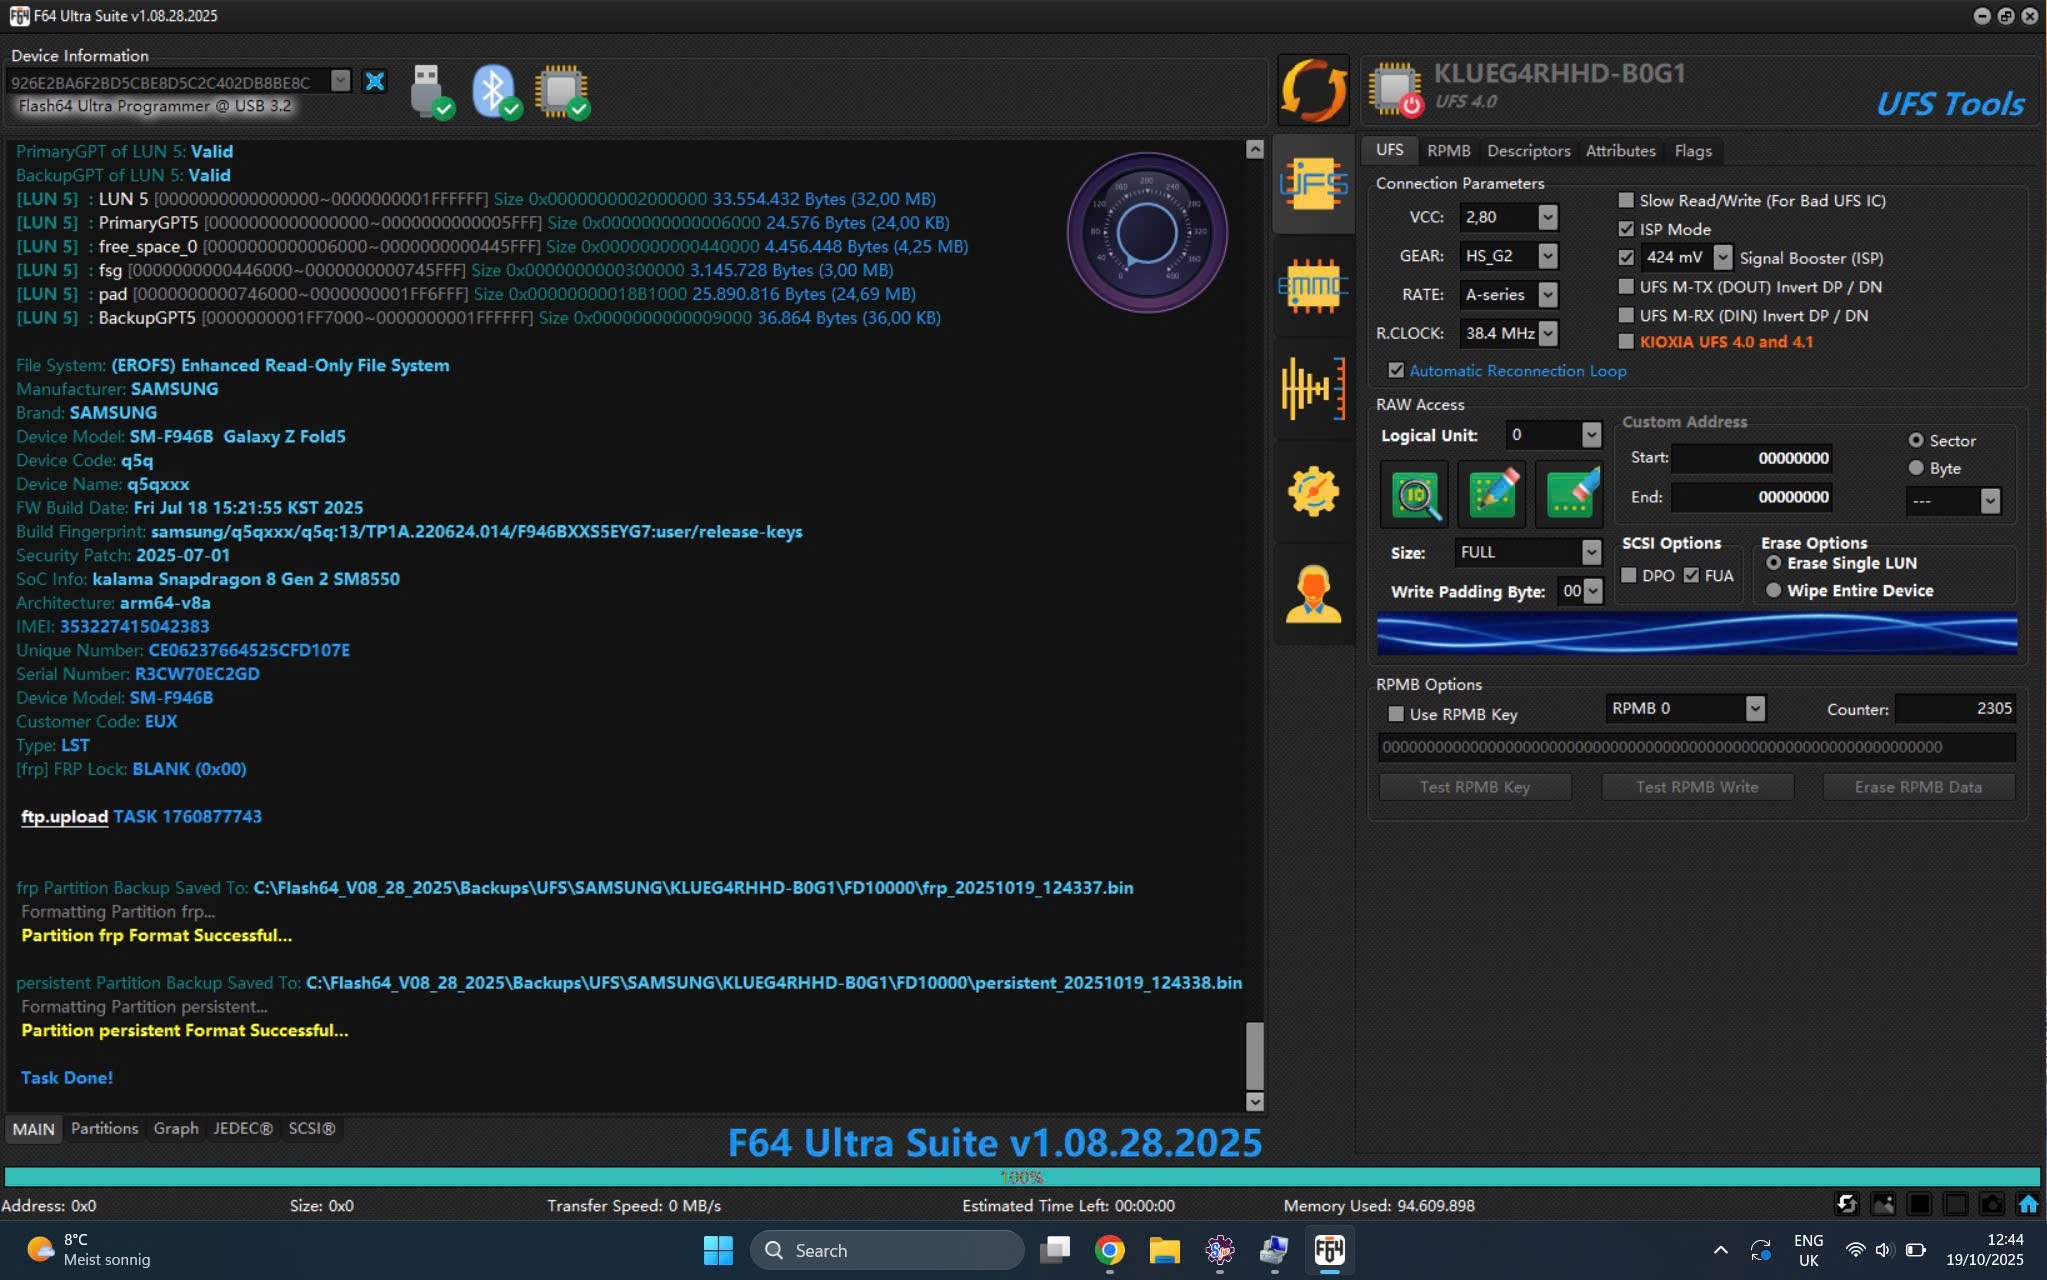Select the Wipe Entire Device option
The image size is (2047, 1280).
point(1774,590)
